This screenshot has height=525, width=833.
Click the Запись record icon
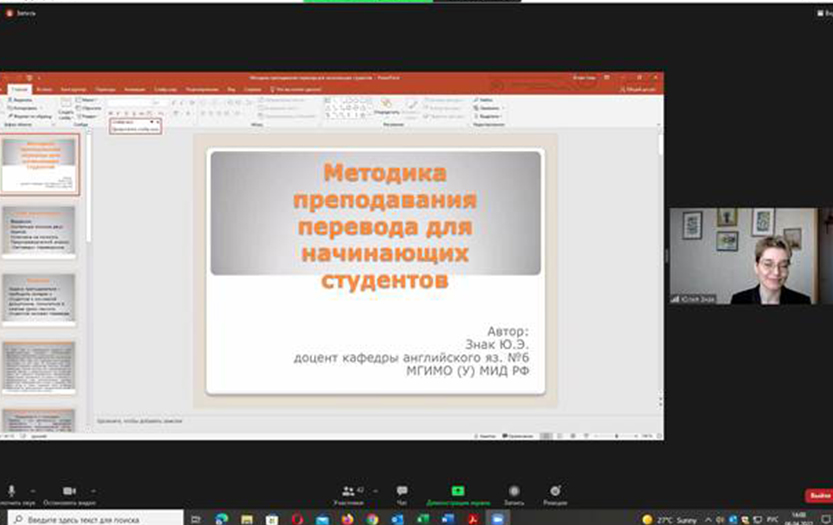(x=514, y=491)
